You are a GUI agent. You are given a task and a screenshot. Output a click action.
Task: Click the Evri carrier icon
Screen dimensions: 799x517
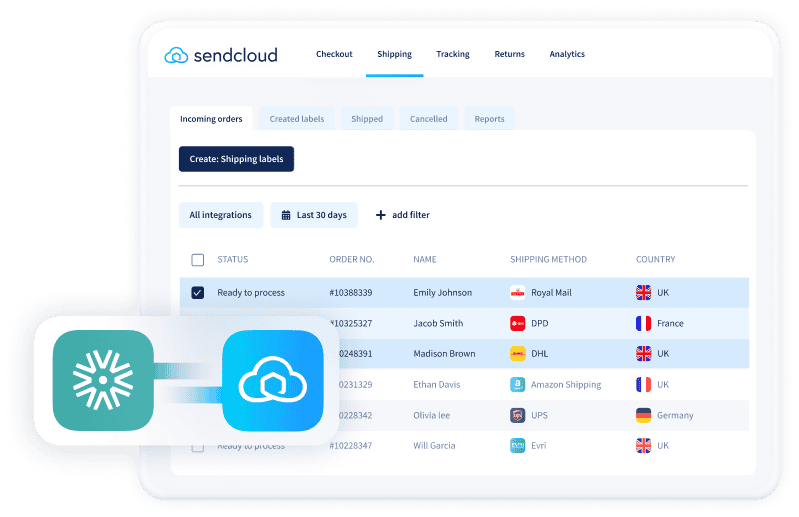point(518,446)
